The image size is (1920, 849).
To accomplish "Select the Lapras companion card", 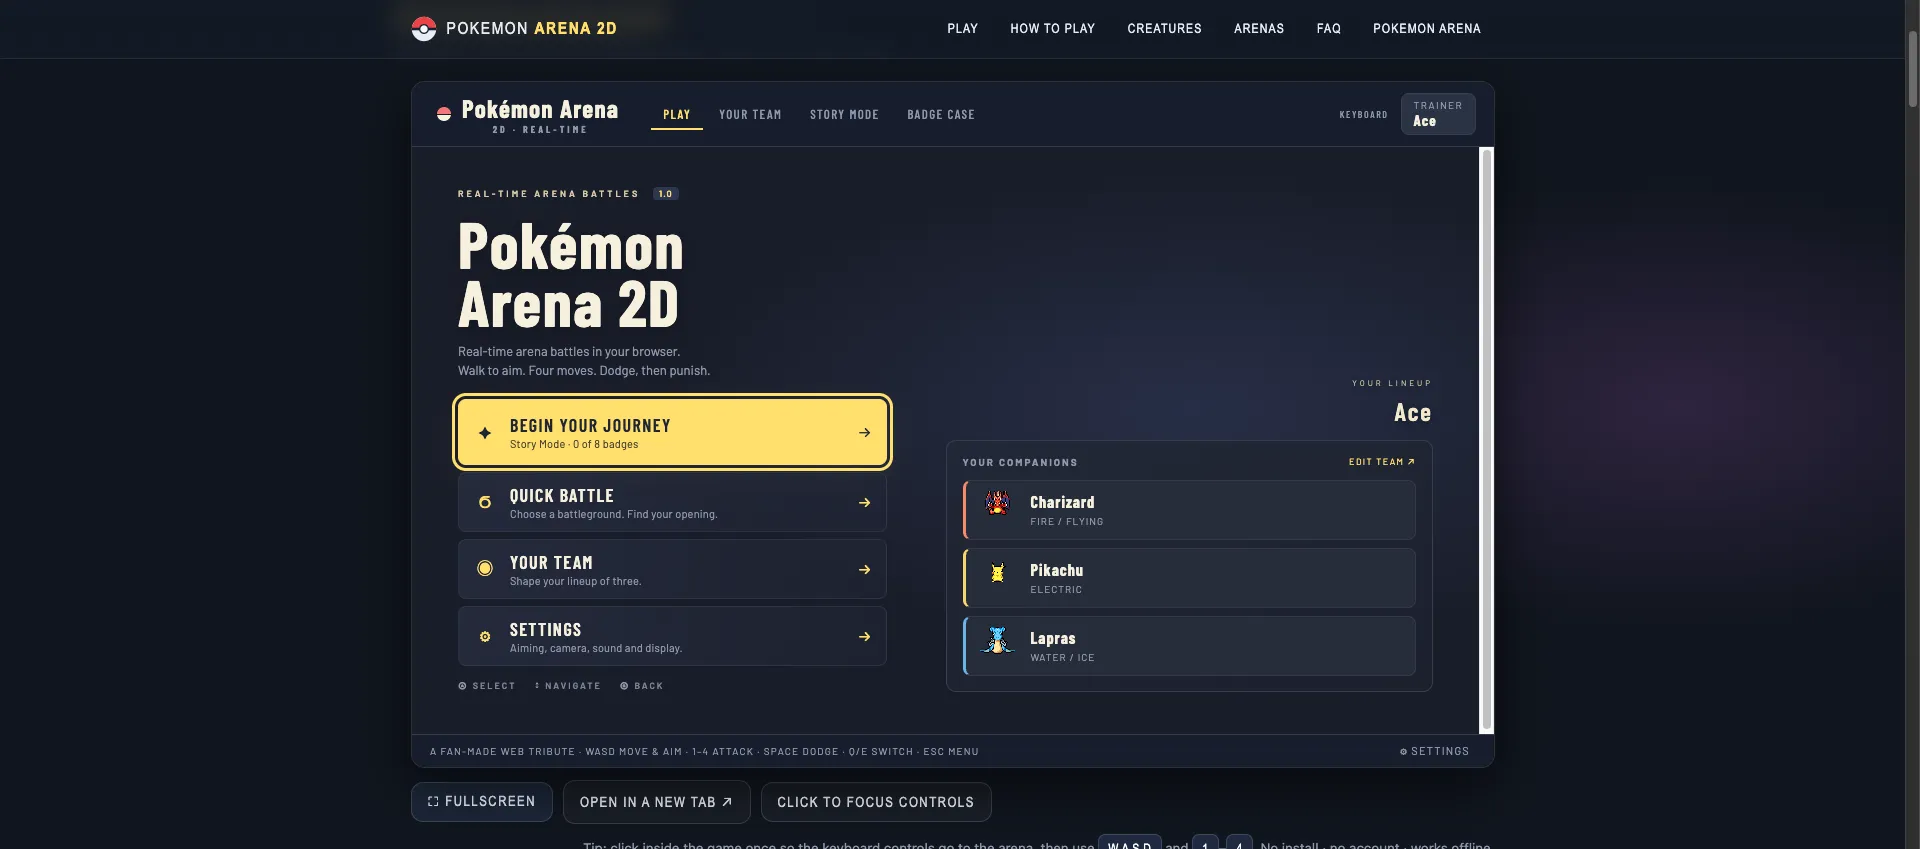I will tap(1189, 646).
